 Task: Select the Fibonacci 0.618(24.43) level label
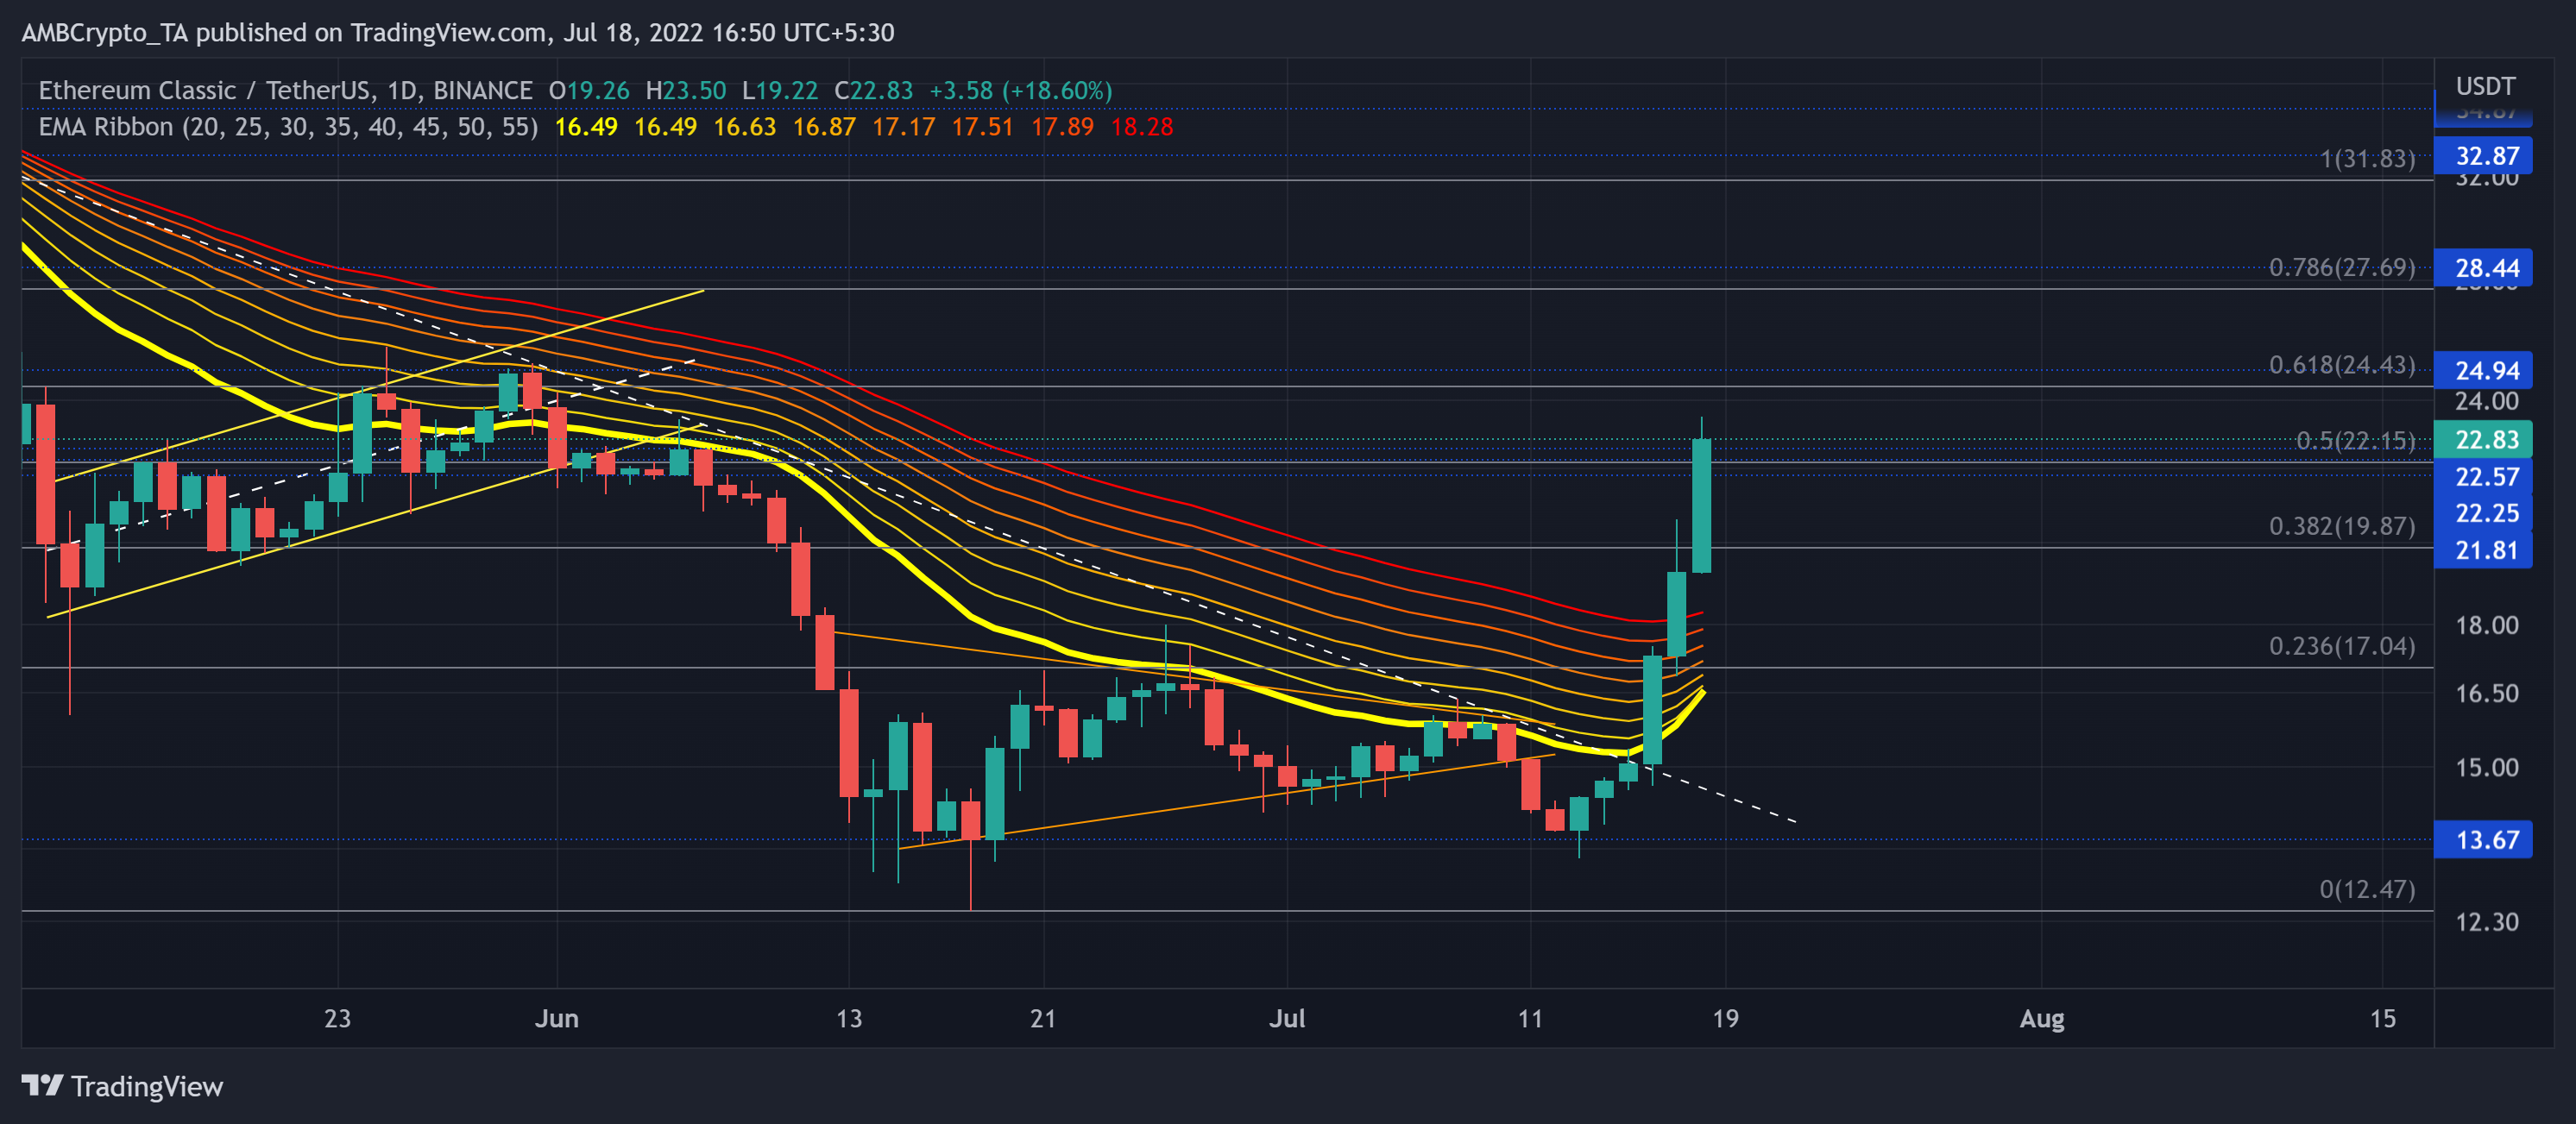[2342, 364]
